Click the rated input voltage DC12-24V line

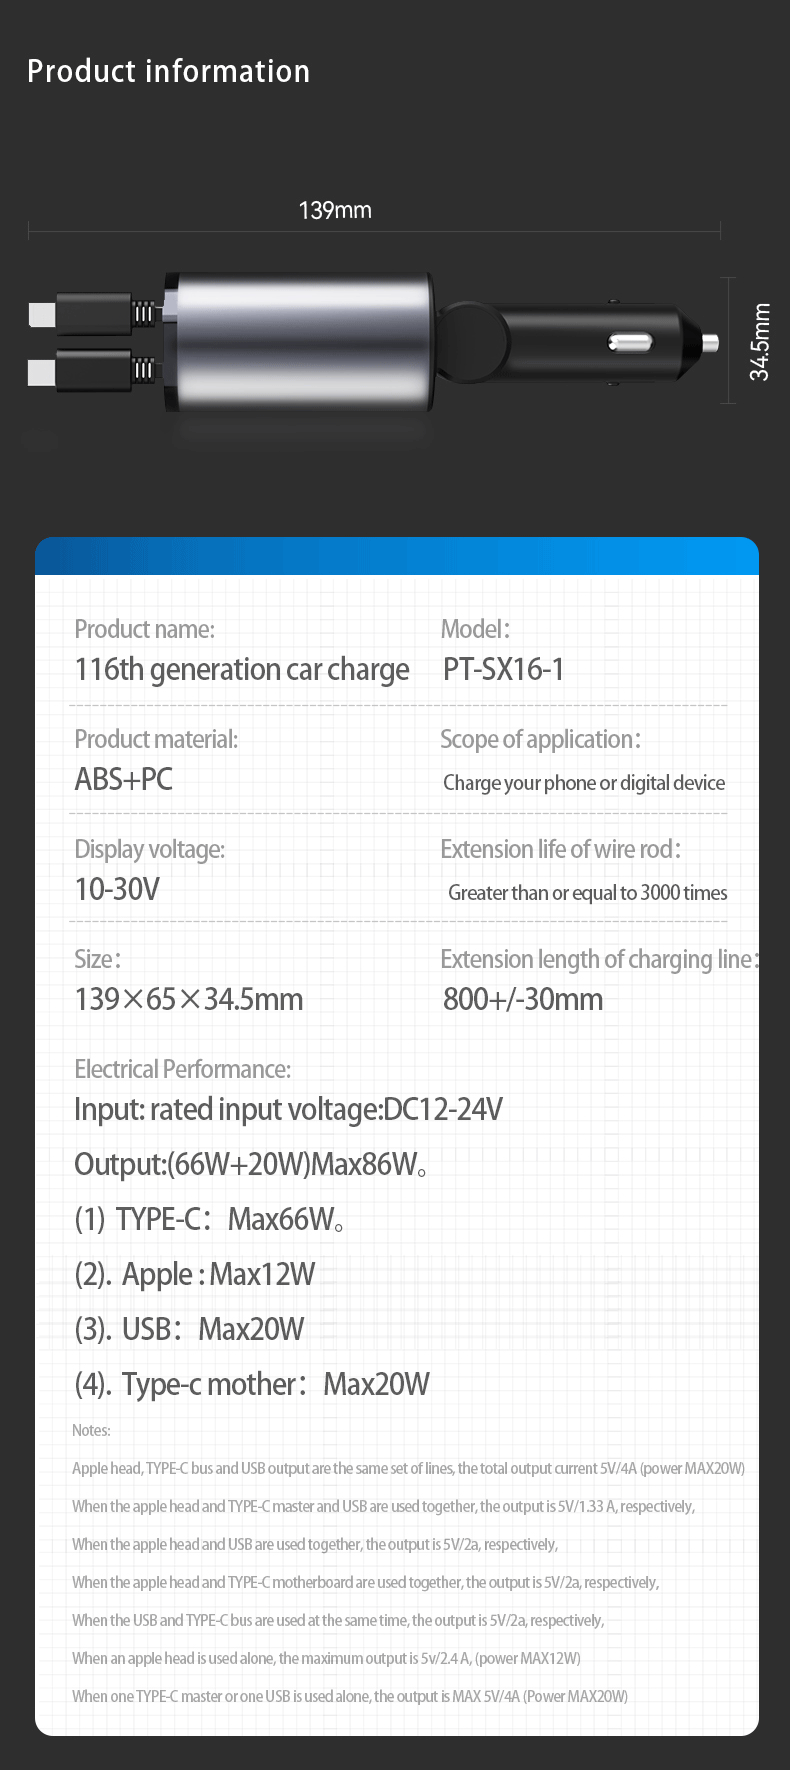(288, 1109)
